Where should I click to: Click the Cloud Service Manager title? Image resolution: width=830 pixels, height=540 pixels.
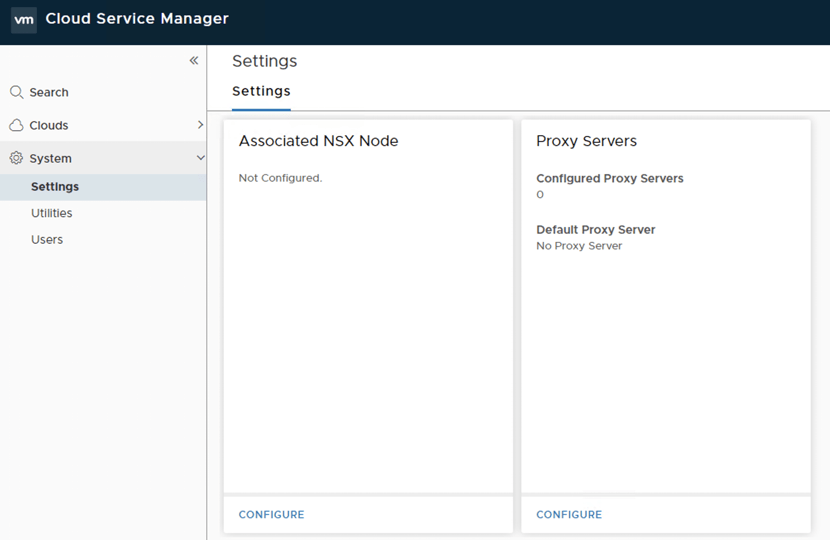point(137,19)
